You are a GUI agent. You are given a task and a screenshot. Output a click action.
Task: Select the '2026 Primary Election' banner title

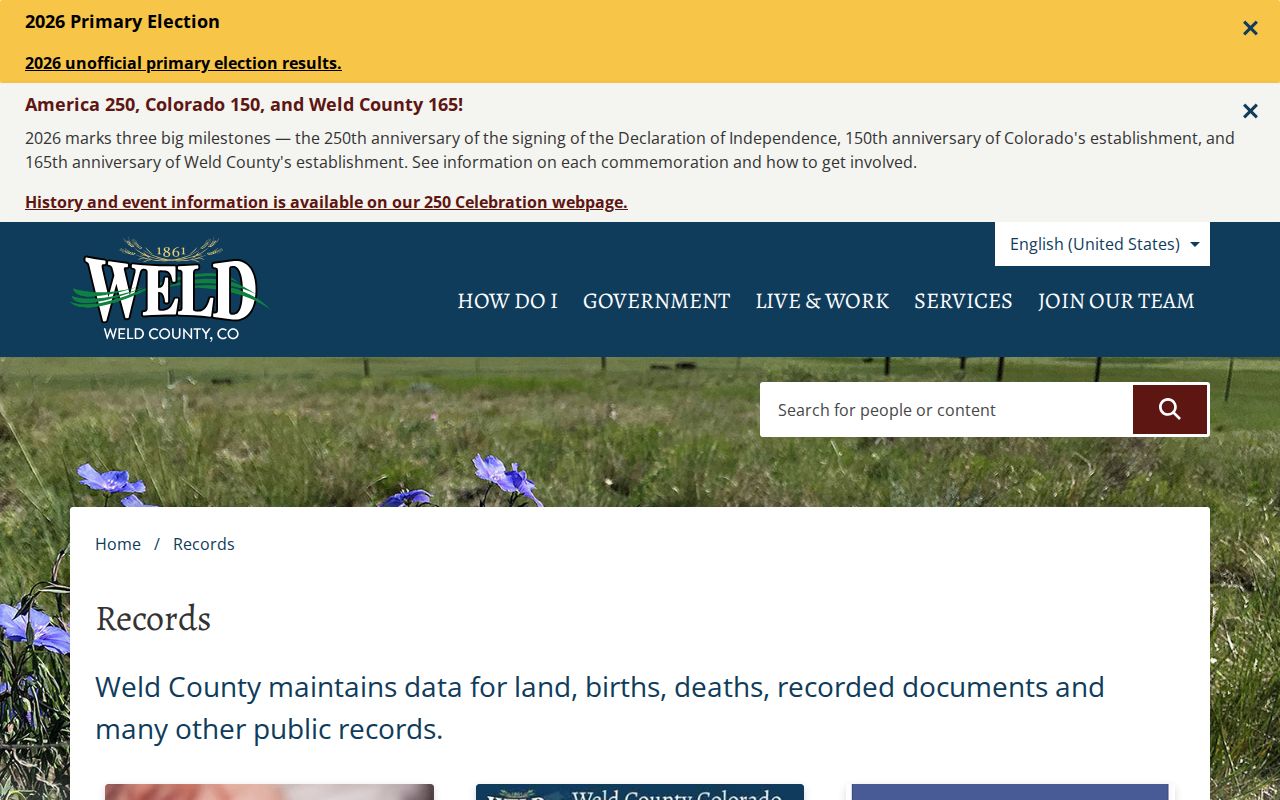(x=122, y=22)
